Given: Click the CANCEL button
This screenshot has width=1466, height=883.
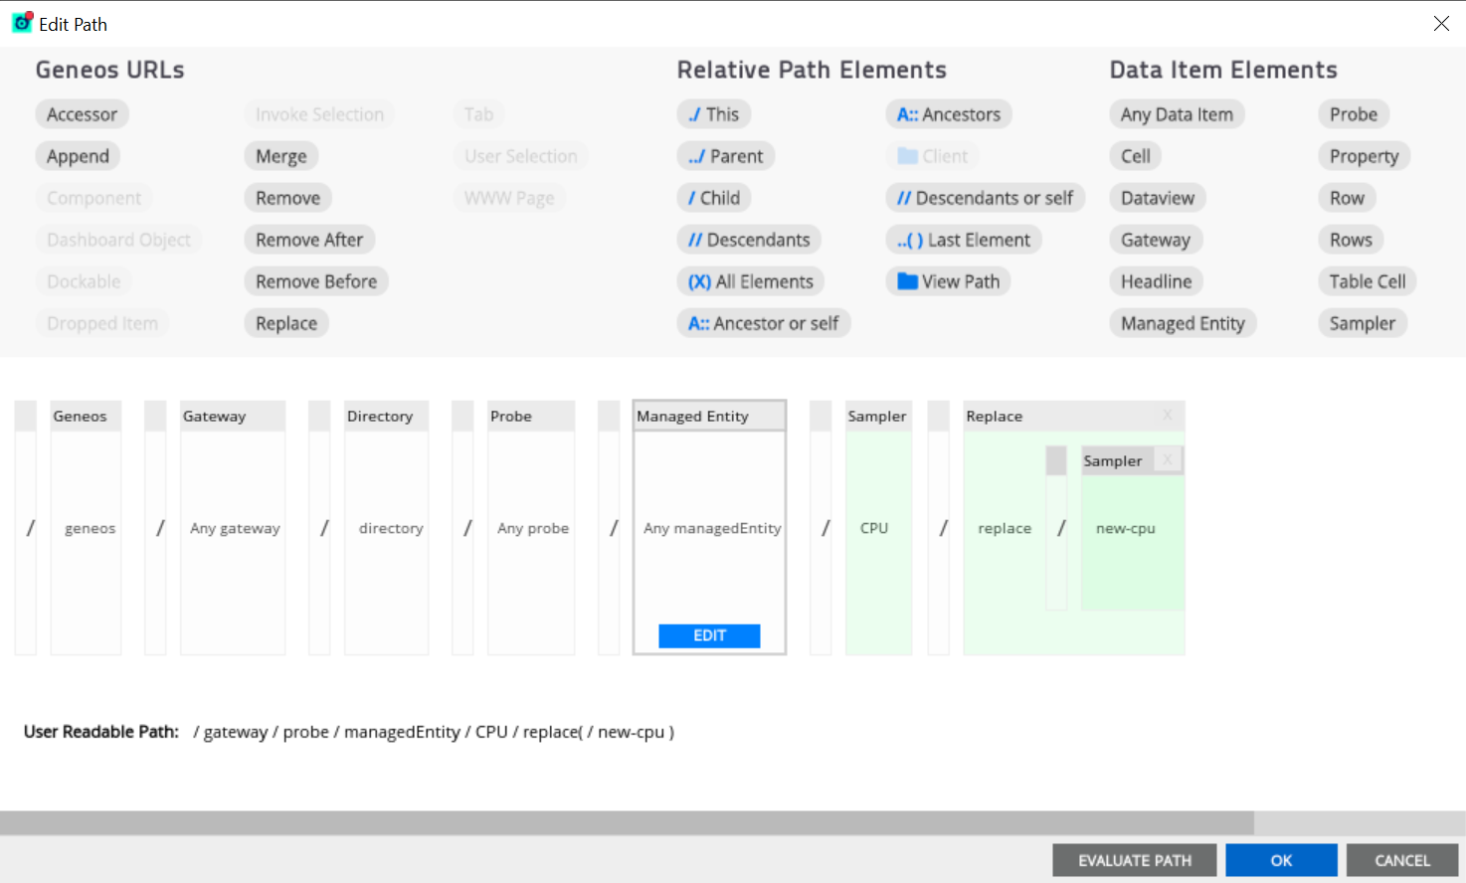Looking at the screenshot, I should coord(1402,860).
